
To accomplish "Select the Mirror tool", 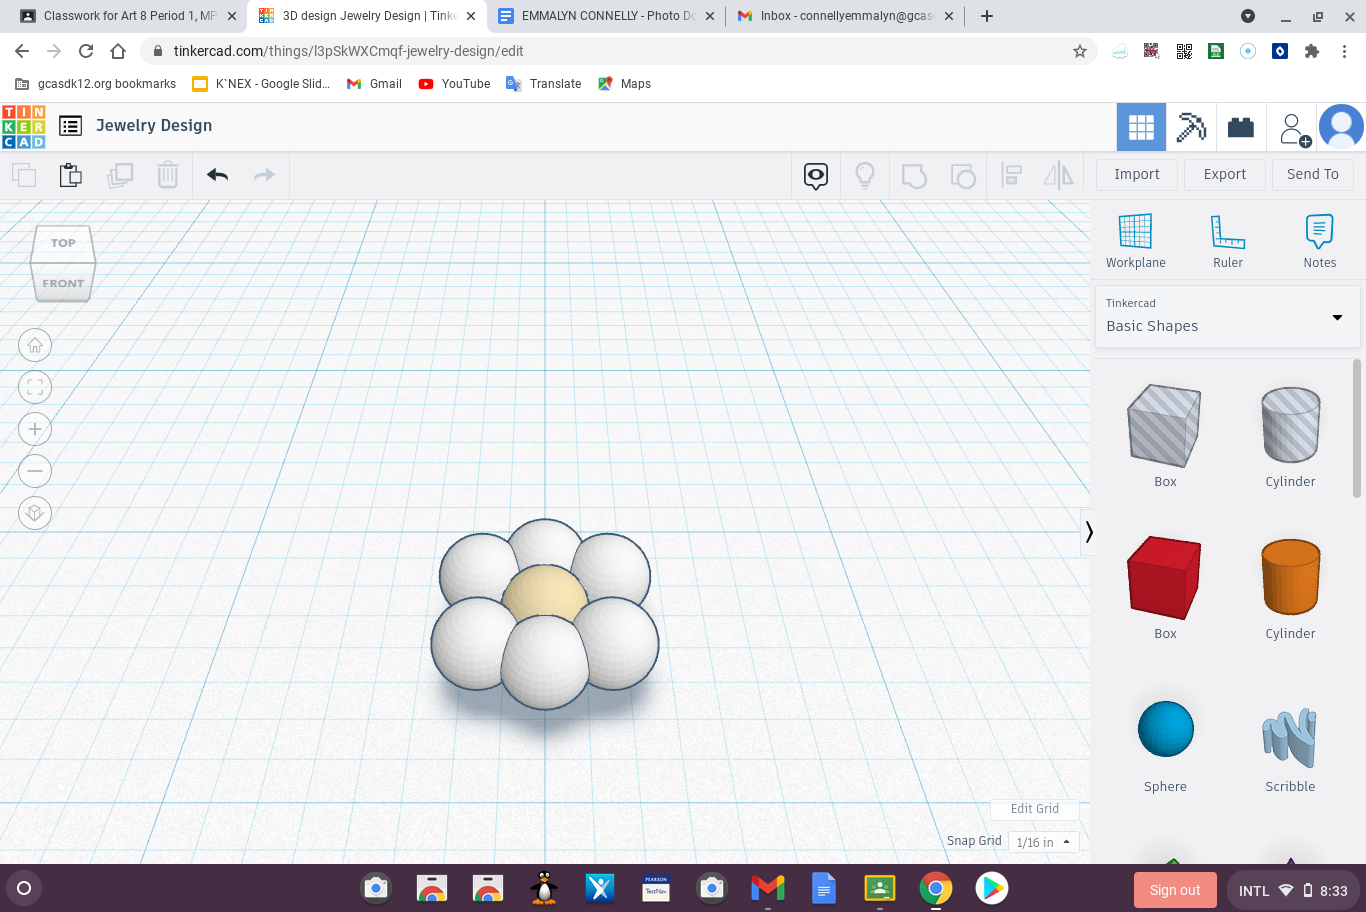I will click(1058, 175).
